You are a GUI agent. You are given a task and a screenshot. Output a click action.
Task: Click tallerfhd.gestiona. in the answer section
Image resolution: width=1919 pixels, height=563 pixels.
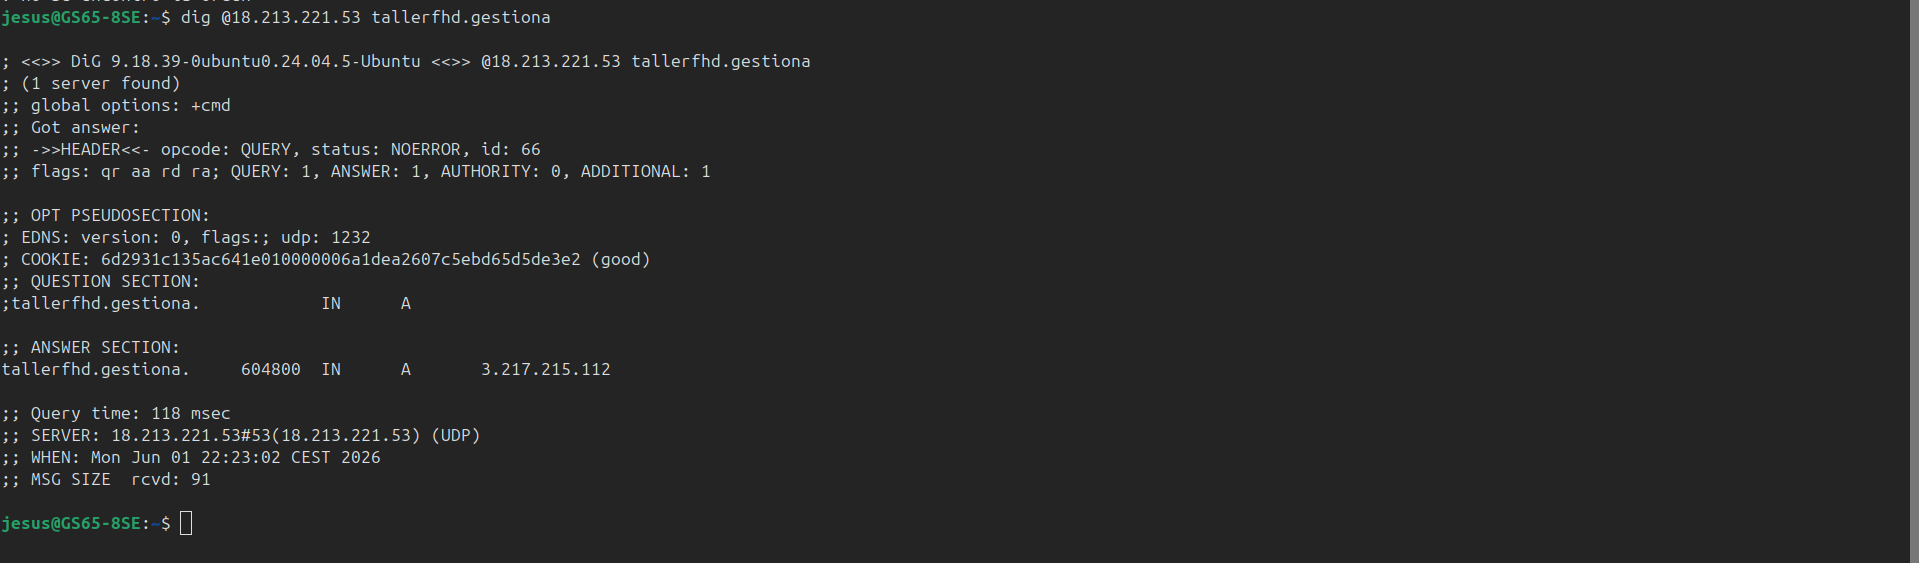(96, 369)
